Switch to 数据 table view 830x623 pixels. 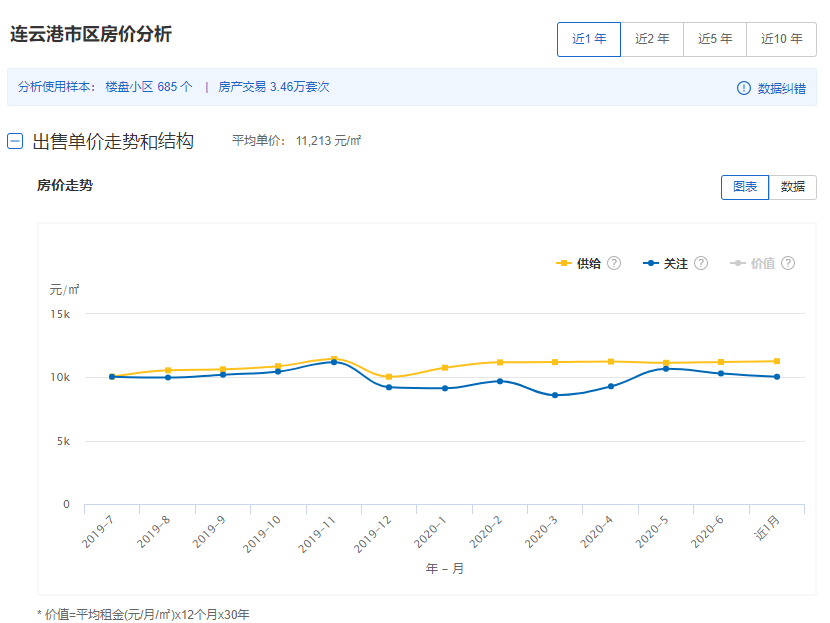[792, 187]
